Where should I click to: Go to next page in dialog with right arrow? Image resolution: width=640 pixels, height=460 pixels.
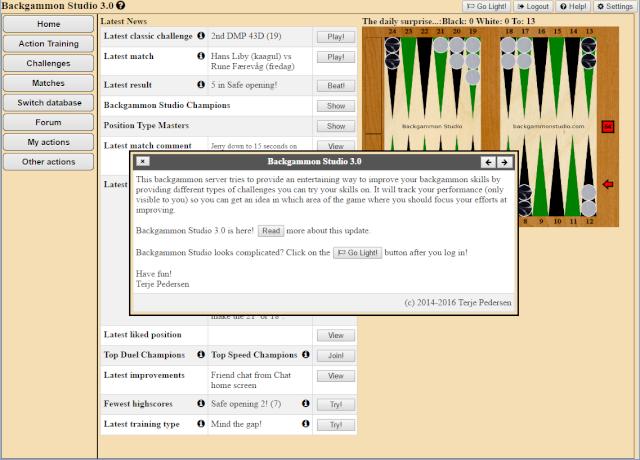click(x=504, y=162)
